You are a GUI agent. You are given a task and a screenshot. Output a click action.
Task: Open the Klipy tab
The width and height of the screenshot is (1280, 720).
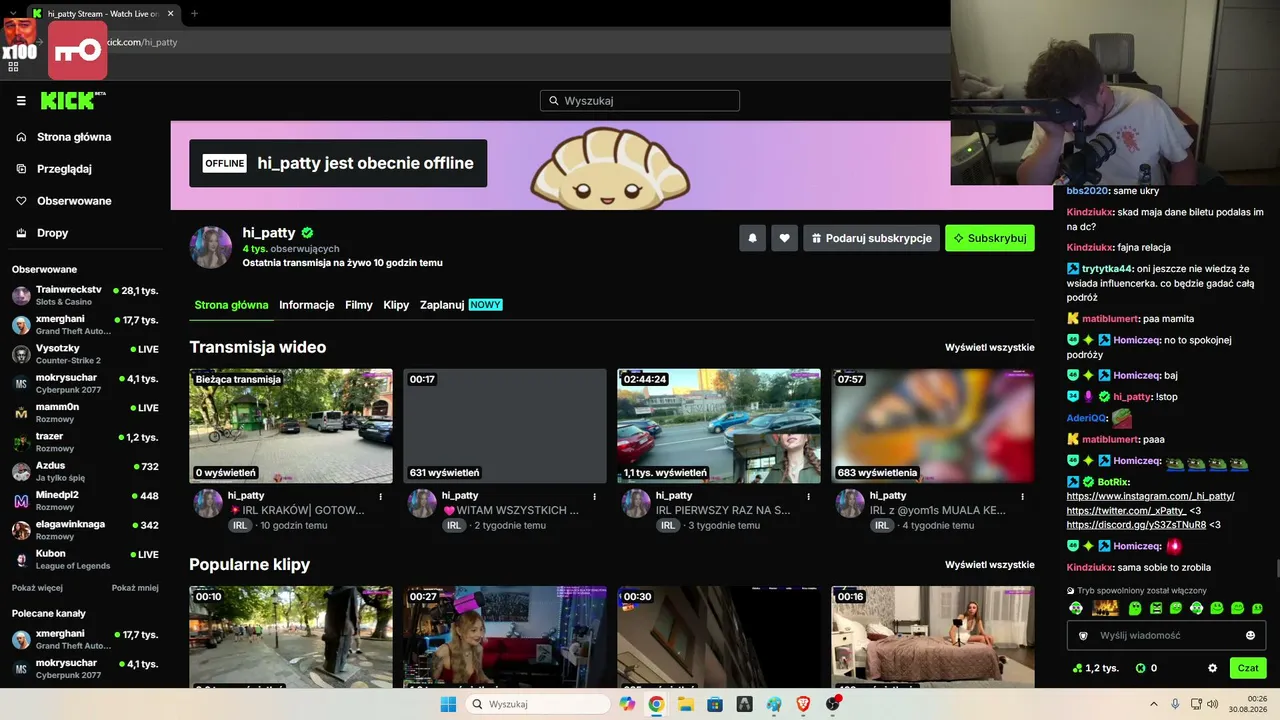(396, 305)
